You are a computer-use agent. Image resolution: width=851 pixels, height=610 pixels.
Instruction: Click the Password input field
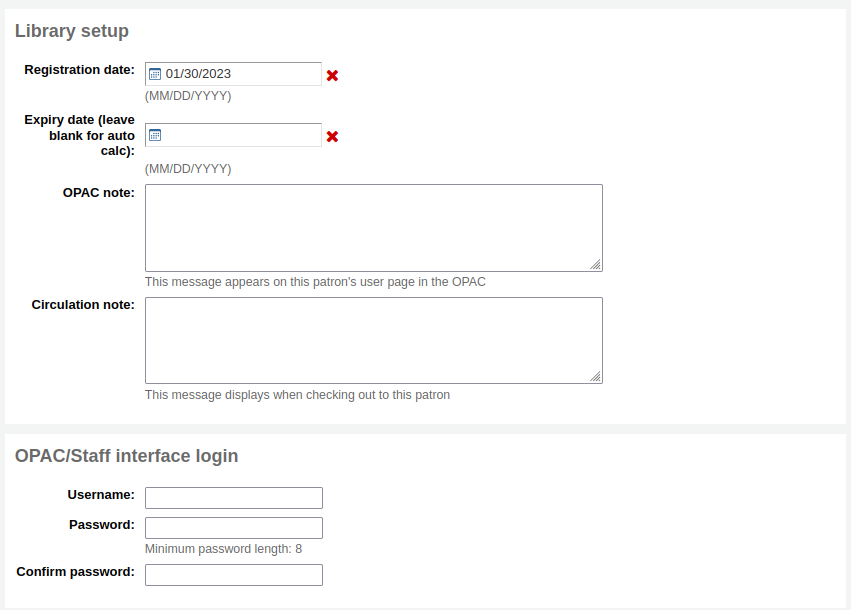pos(233,527)
